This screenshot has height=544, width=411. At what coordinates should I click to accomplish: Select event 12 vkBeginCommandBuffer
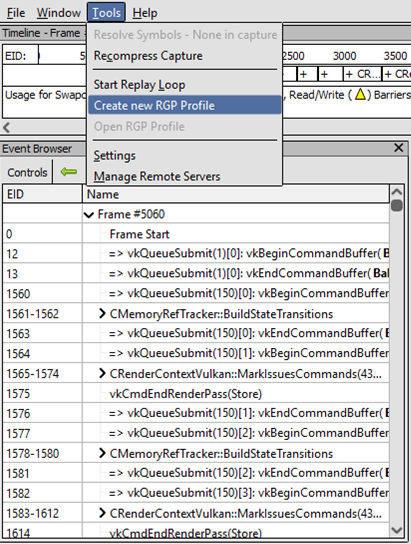(196, 254)
